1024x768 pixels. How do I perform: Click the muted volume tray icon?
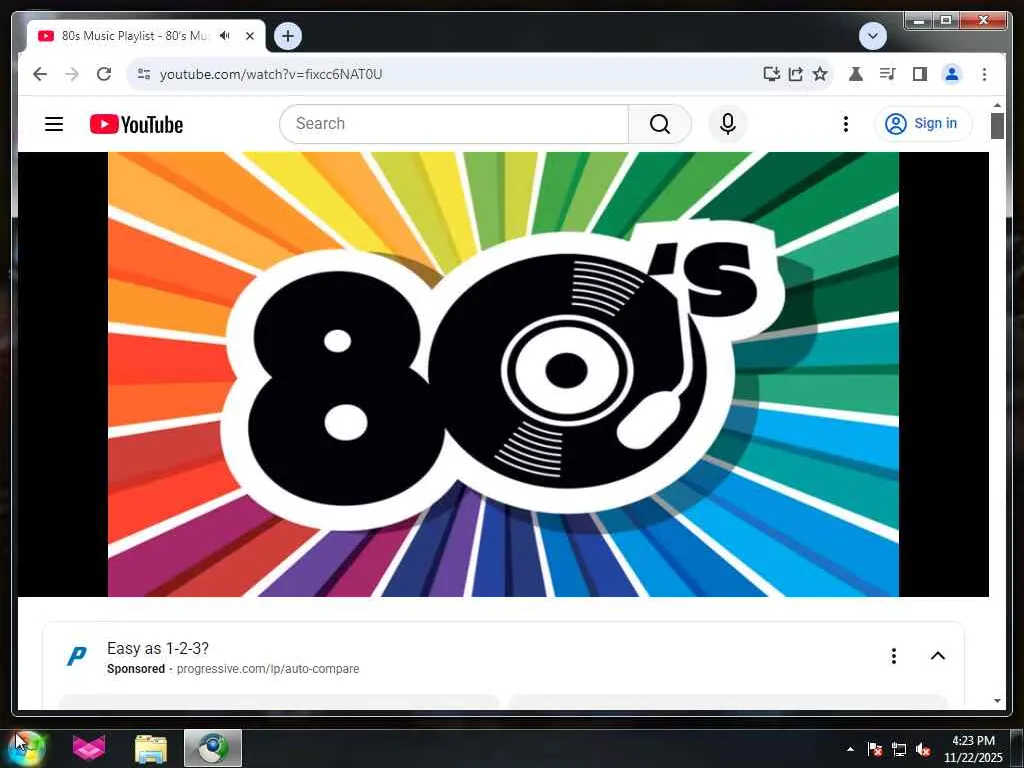(x=923, y=749)
